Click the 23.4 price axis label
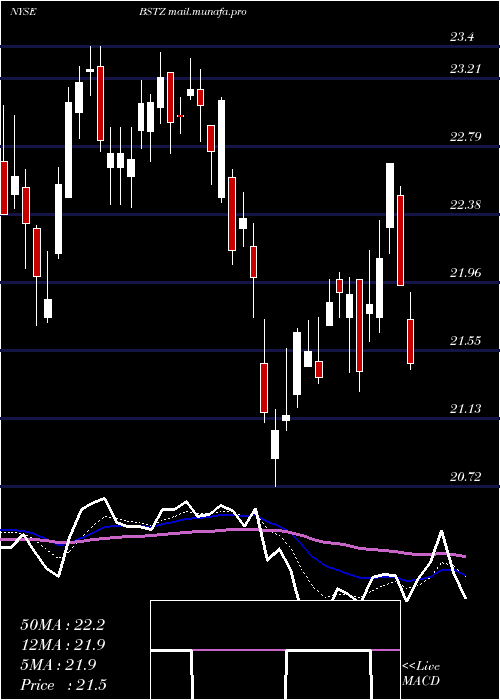Viewport: 500px width, 700px height. (462, 37)
